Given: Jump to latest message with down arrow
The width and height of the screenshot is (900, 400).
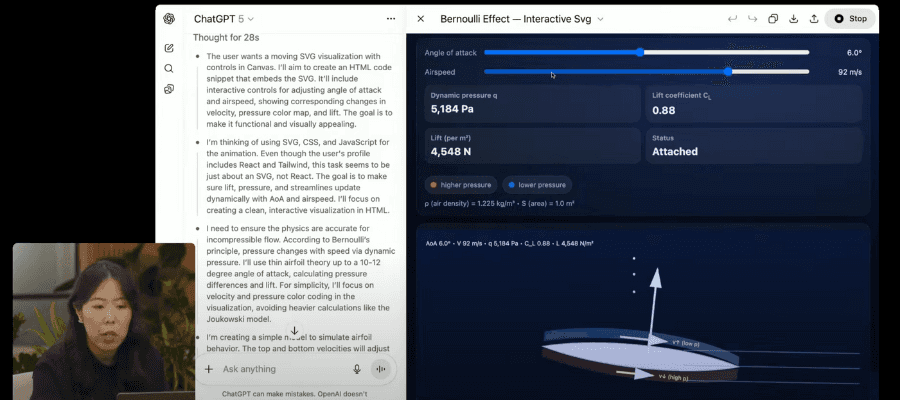Looking at the screenshot, I should pos(294,331).
